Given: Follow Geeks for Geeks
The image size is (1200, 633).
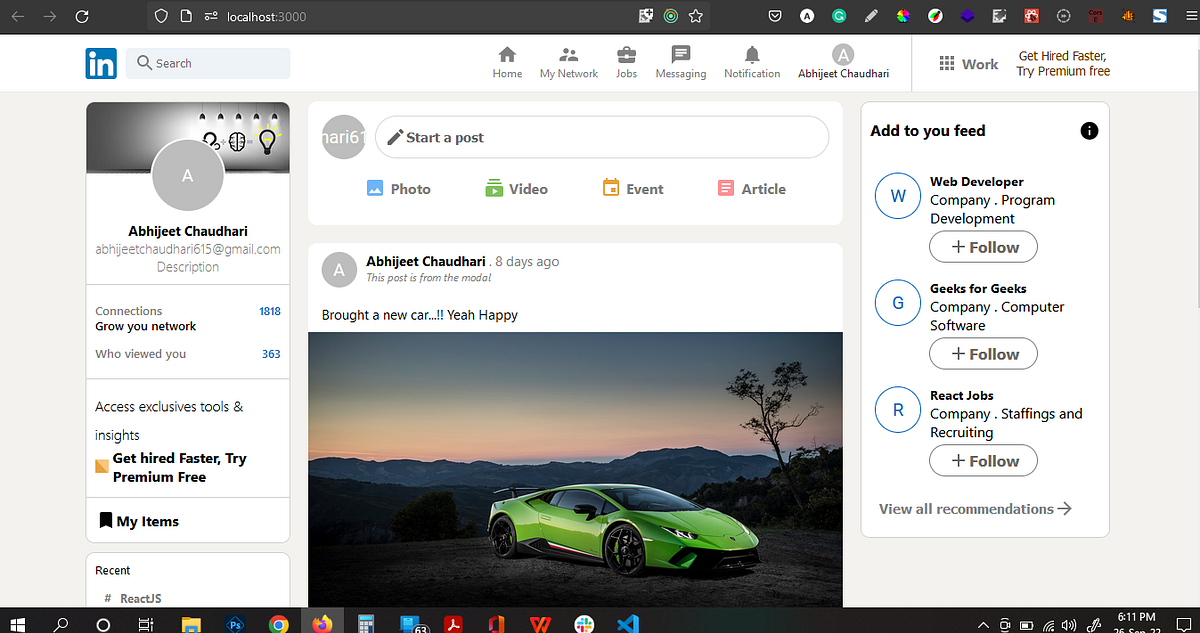Looking at the screenshot, I should (x=983, y=353).
